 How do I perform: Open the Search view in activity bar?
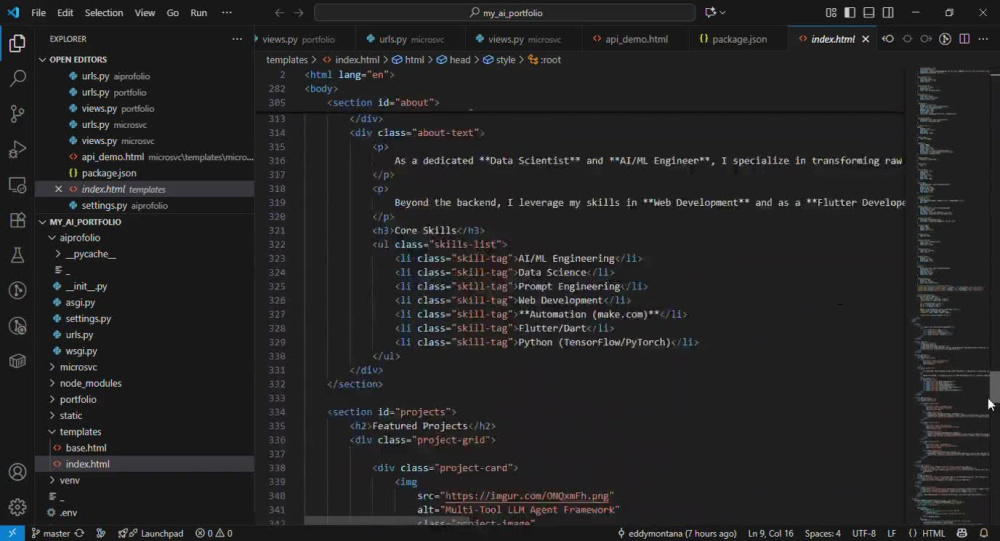[x=17, y=78]
